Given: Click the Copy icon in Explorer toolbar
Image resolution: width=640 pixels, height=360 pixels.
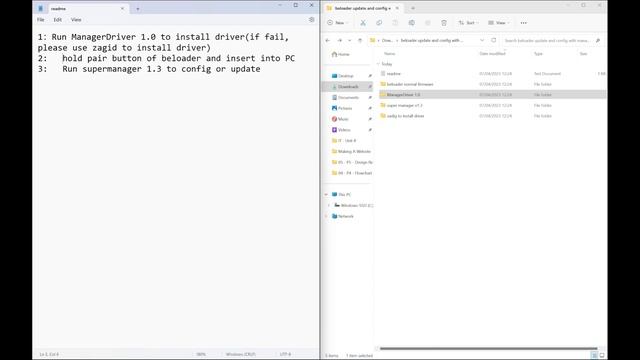Looking at the screenshot, I should click(x=379, y=23).
